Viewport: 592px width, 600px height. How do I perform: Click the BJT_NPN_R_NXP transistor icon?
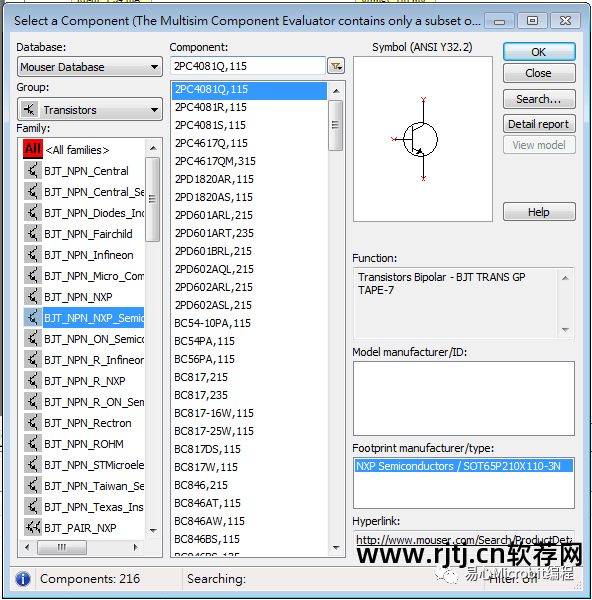click(x=33, y=381)
